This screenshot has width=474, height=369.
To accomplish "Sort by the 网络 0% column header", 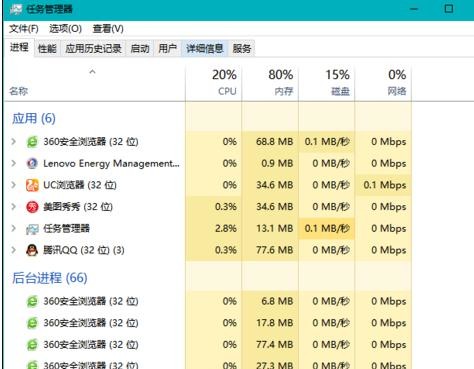I will point(383,83).
